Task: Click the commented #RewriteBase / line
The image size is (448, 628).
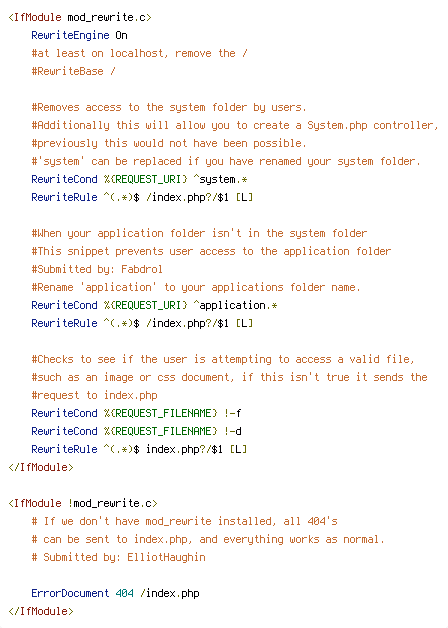Action: click(73, 71)
